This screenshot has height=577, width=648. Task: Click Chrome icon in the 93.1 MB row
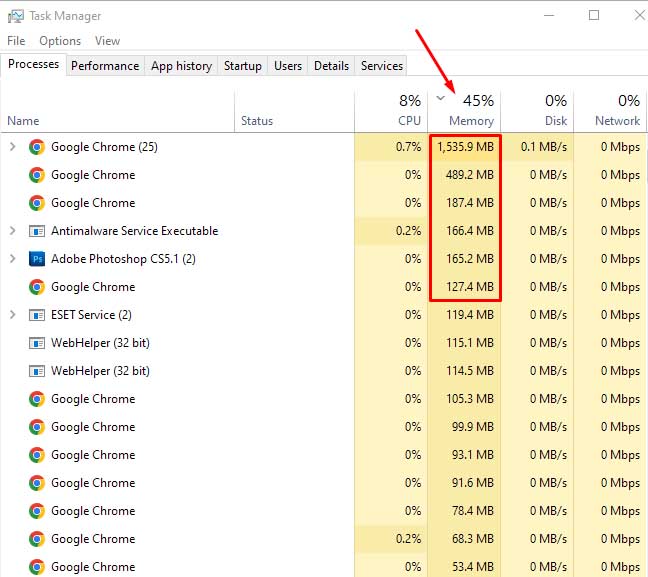tap(37, 455)
